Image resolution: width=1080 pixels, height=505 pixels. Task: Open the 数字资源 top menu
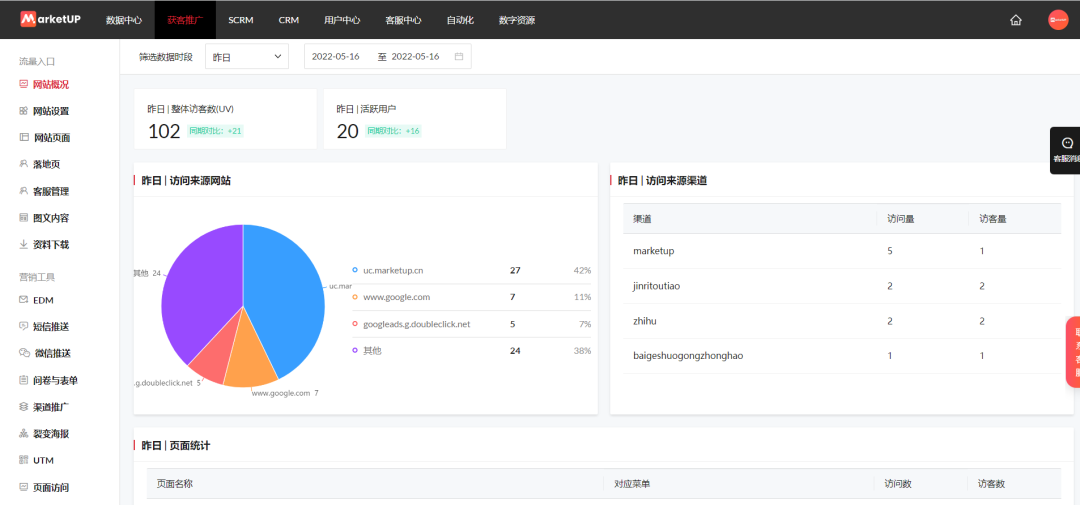(x=517, y=20)
